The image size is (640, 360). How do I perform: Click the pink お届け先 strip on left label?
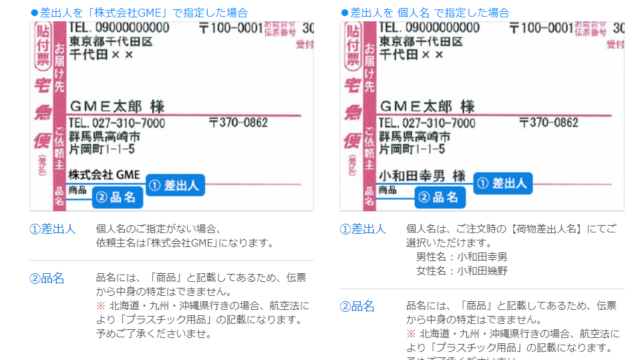[60, 67]
